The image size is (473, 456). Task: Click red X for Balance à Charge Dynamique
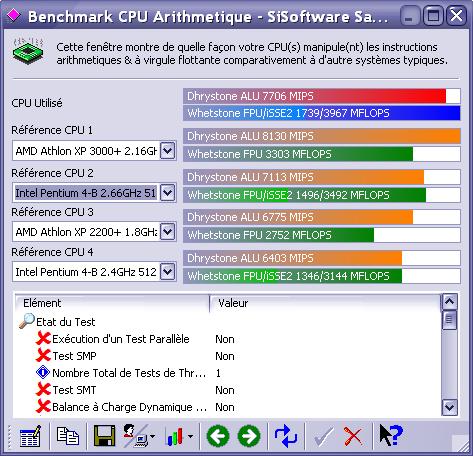[x=43, y=406]
